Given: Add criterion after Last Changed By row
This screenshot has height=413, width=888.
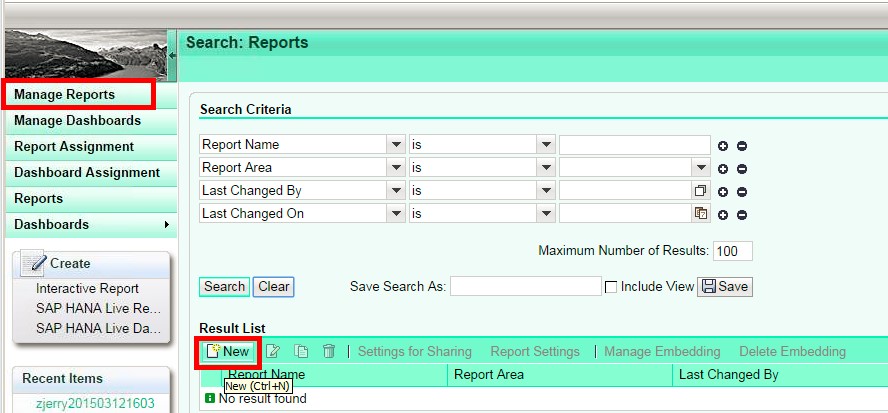Looking at the screenshot, I should (723, 192).
